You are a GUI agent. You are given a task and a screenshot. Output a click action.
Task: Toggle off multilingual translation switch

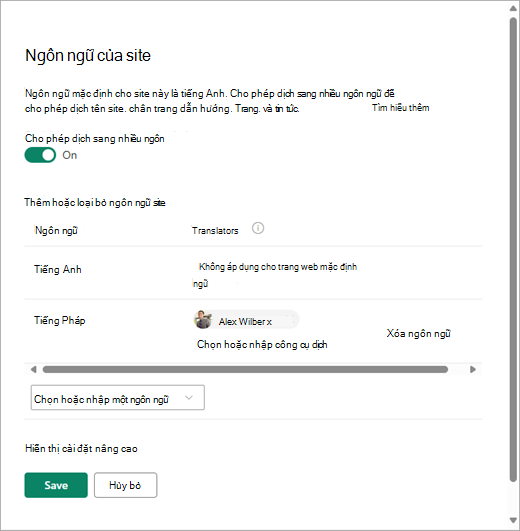pyautogui.click(x=40, y=155)
